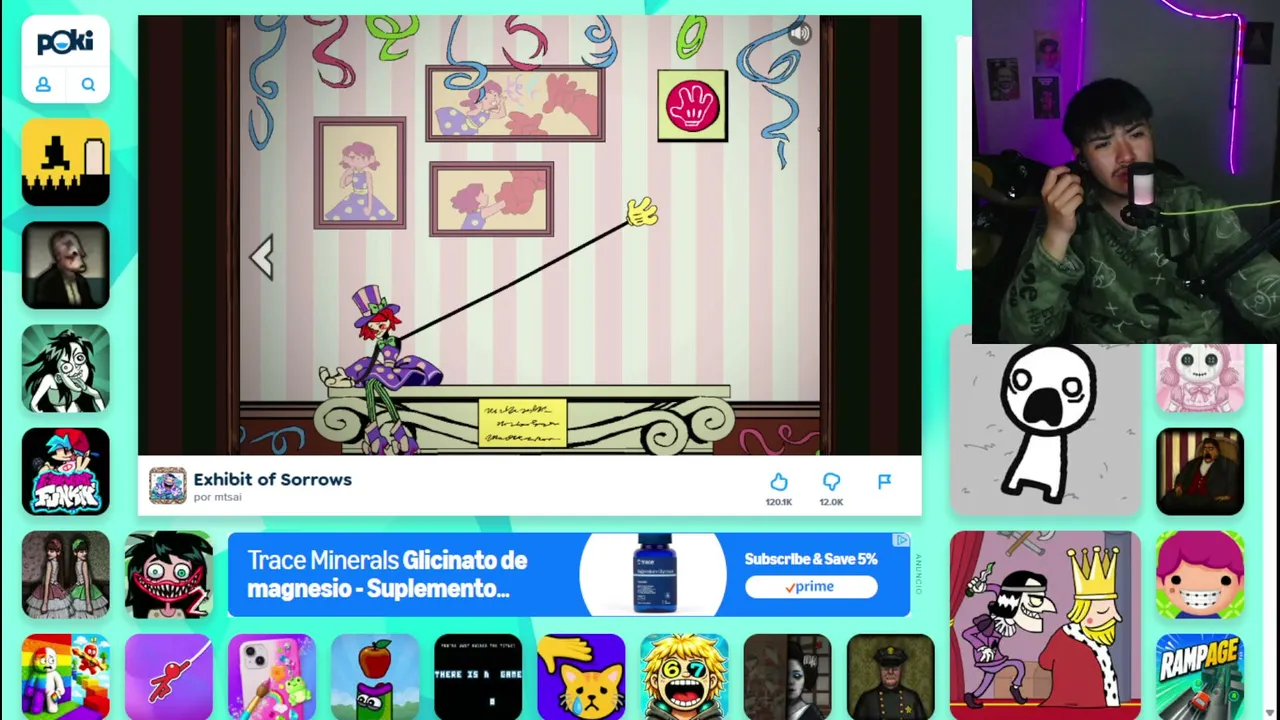Click the Exhibit of Sorrows game icon
Image resolution: width=1280 pixels, height=720 pixels.
168,486
